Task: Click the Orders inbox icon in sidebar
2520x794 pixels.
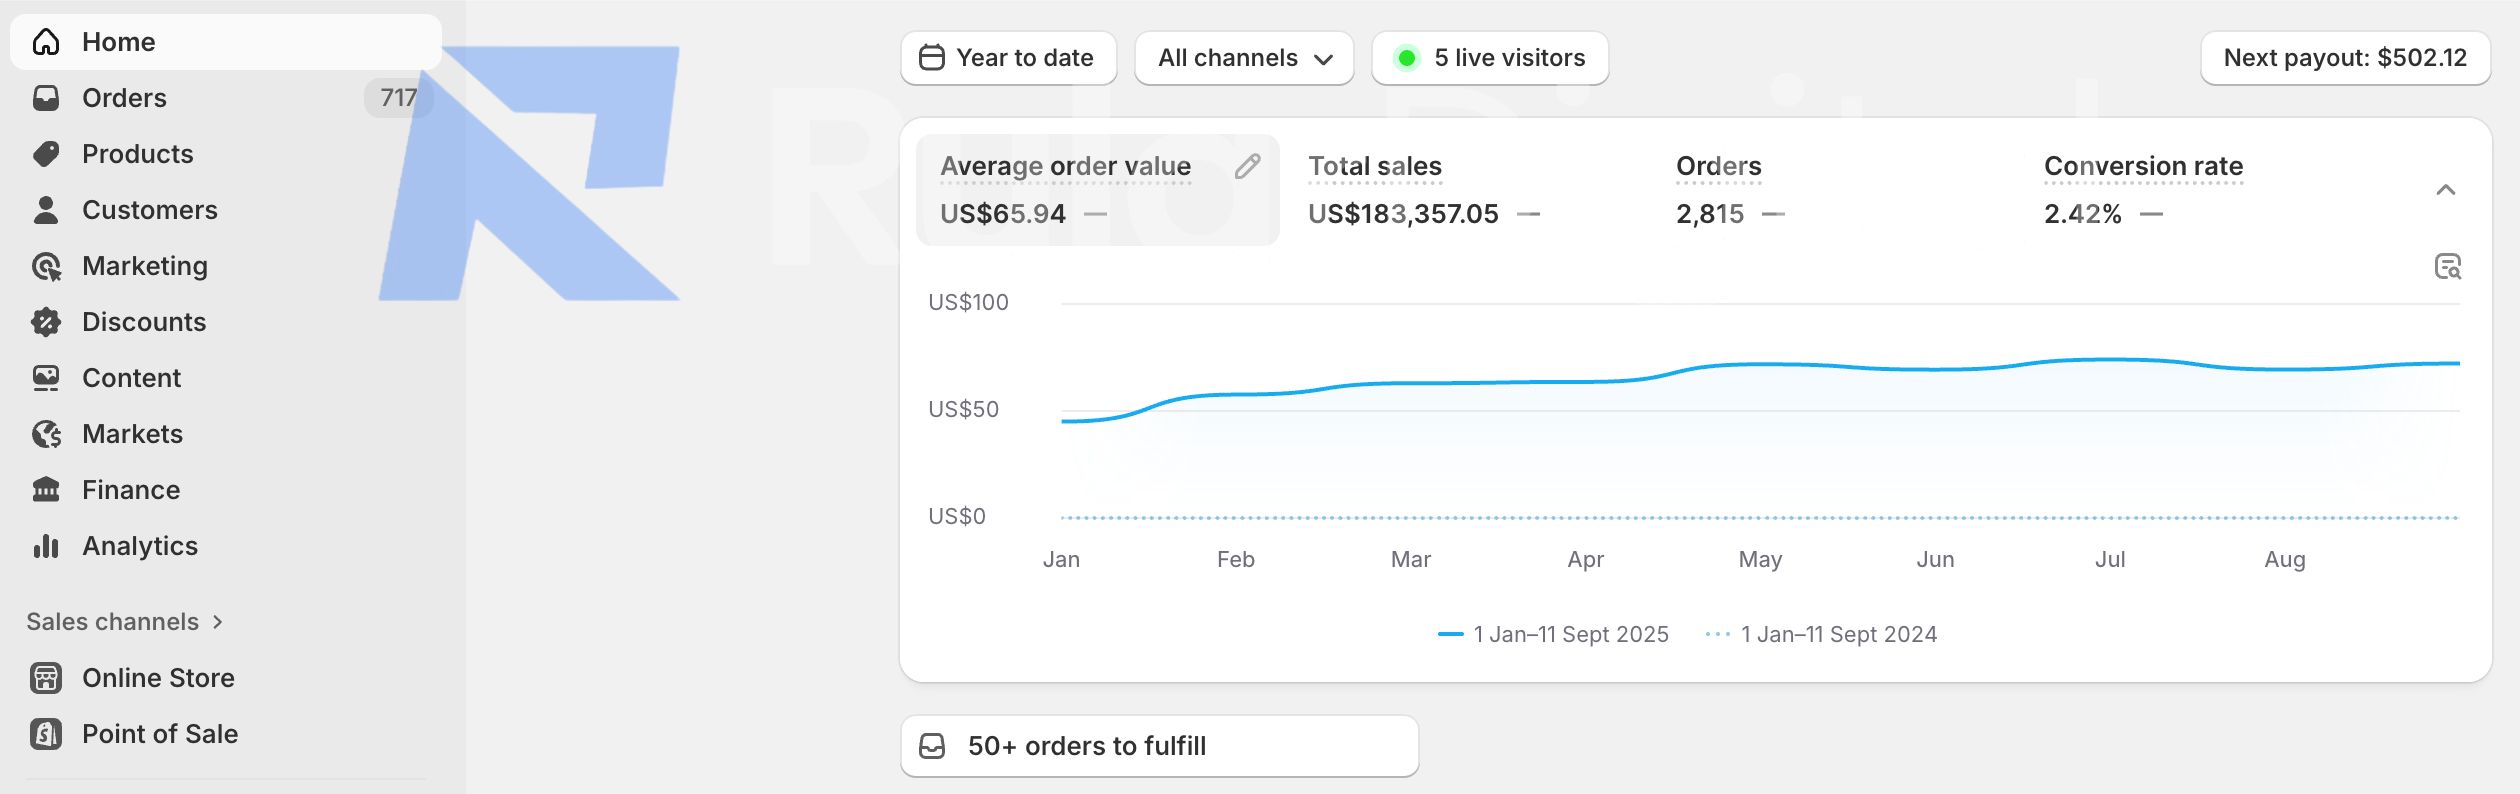Action: [x=46, y=98]
